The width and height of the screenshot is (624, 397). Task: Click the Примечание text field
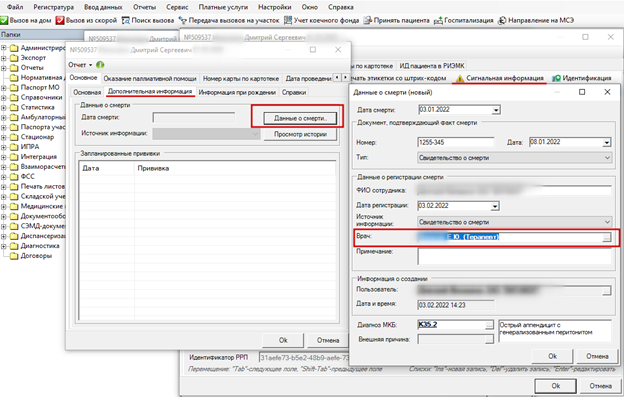point(514,256)
